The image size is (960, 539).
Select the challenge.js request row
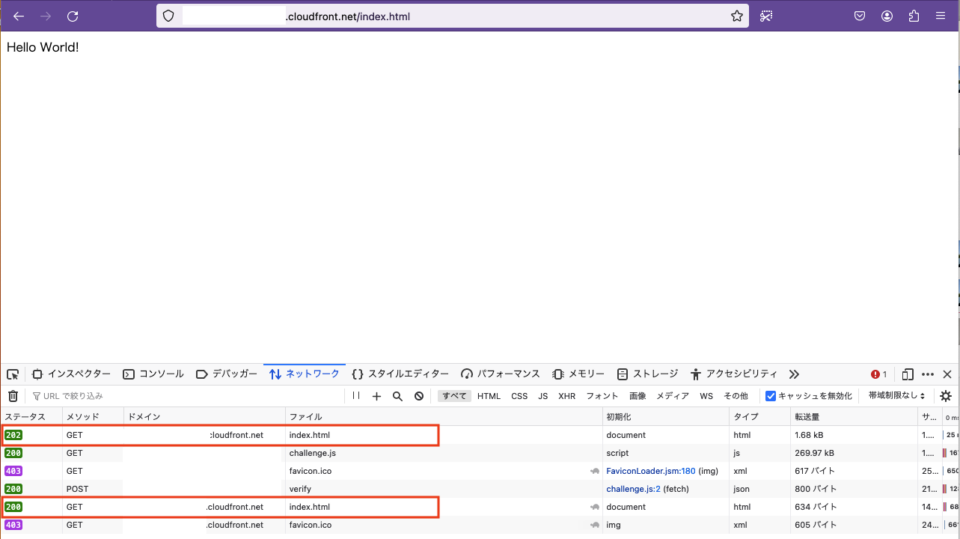pyautogui.click(x=480, y=453)
